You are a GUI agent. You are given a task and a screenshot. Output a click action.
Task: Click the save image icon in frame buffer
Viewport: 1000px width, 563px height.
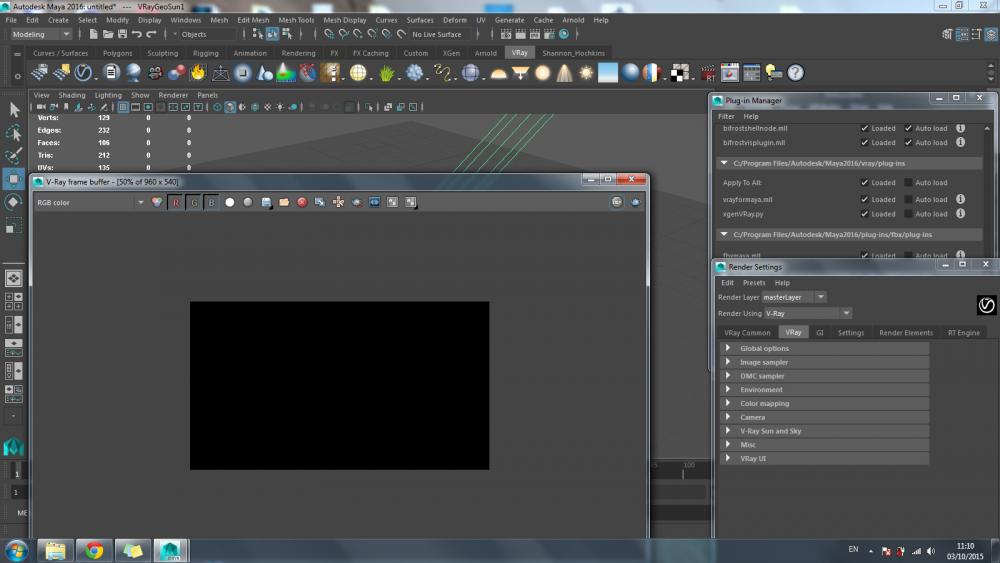coord(266,202)
